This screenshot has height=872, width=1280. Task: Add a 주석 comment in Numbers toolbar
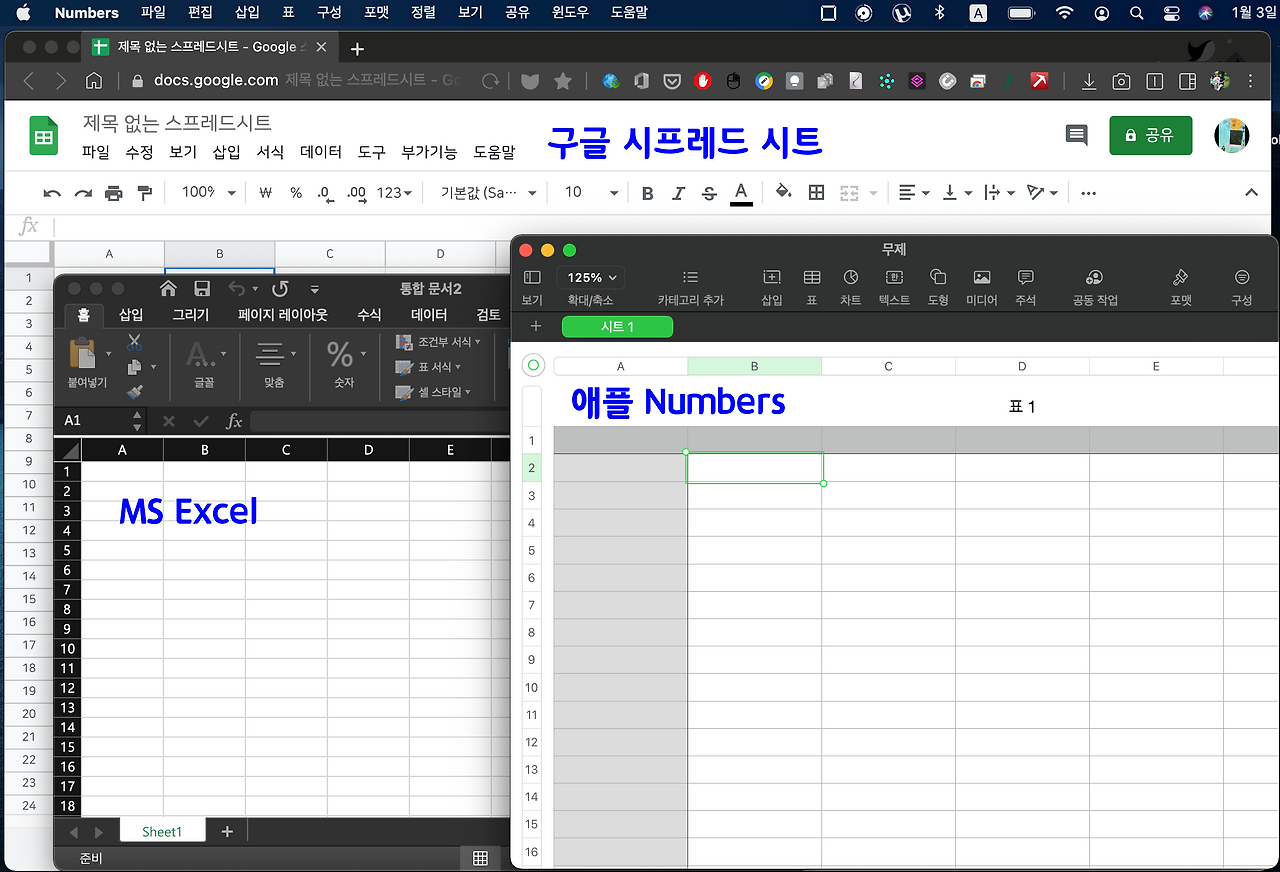tap(1025, 285)
